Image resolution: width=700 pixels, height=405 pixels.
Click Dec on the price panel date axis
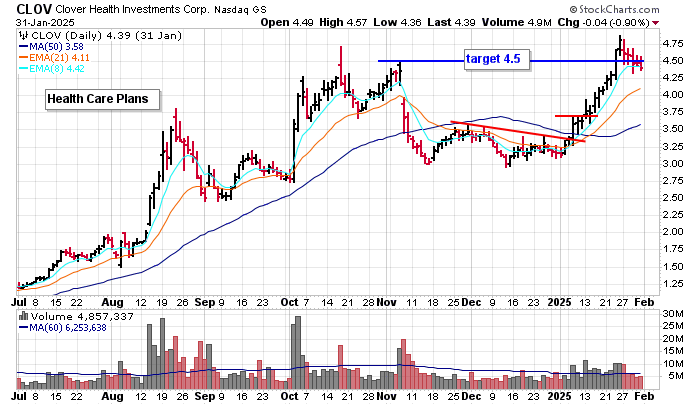tap(471, 302)
